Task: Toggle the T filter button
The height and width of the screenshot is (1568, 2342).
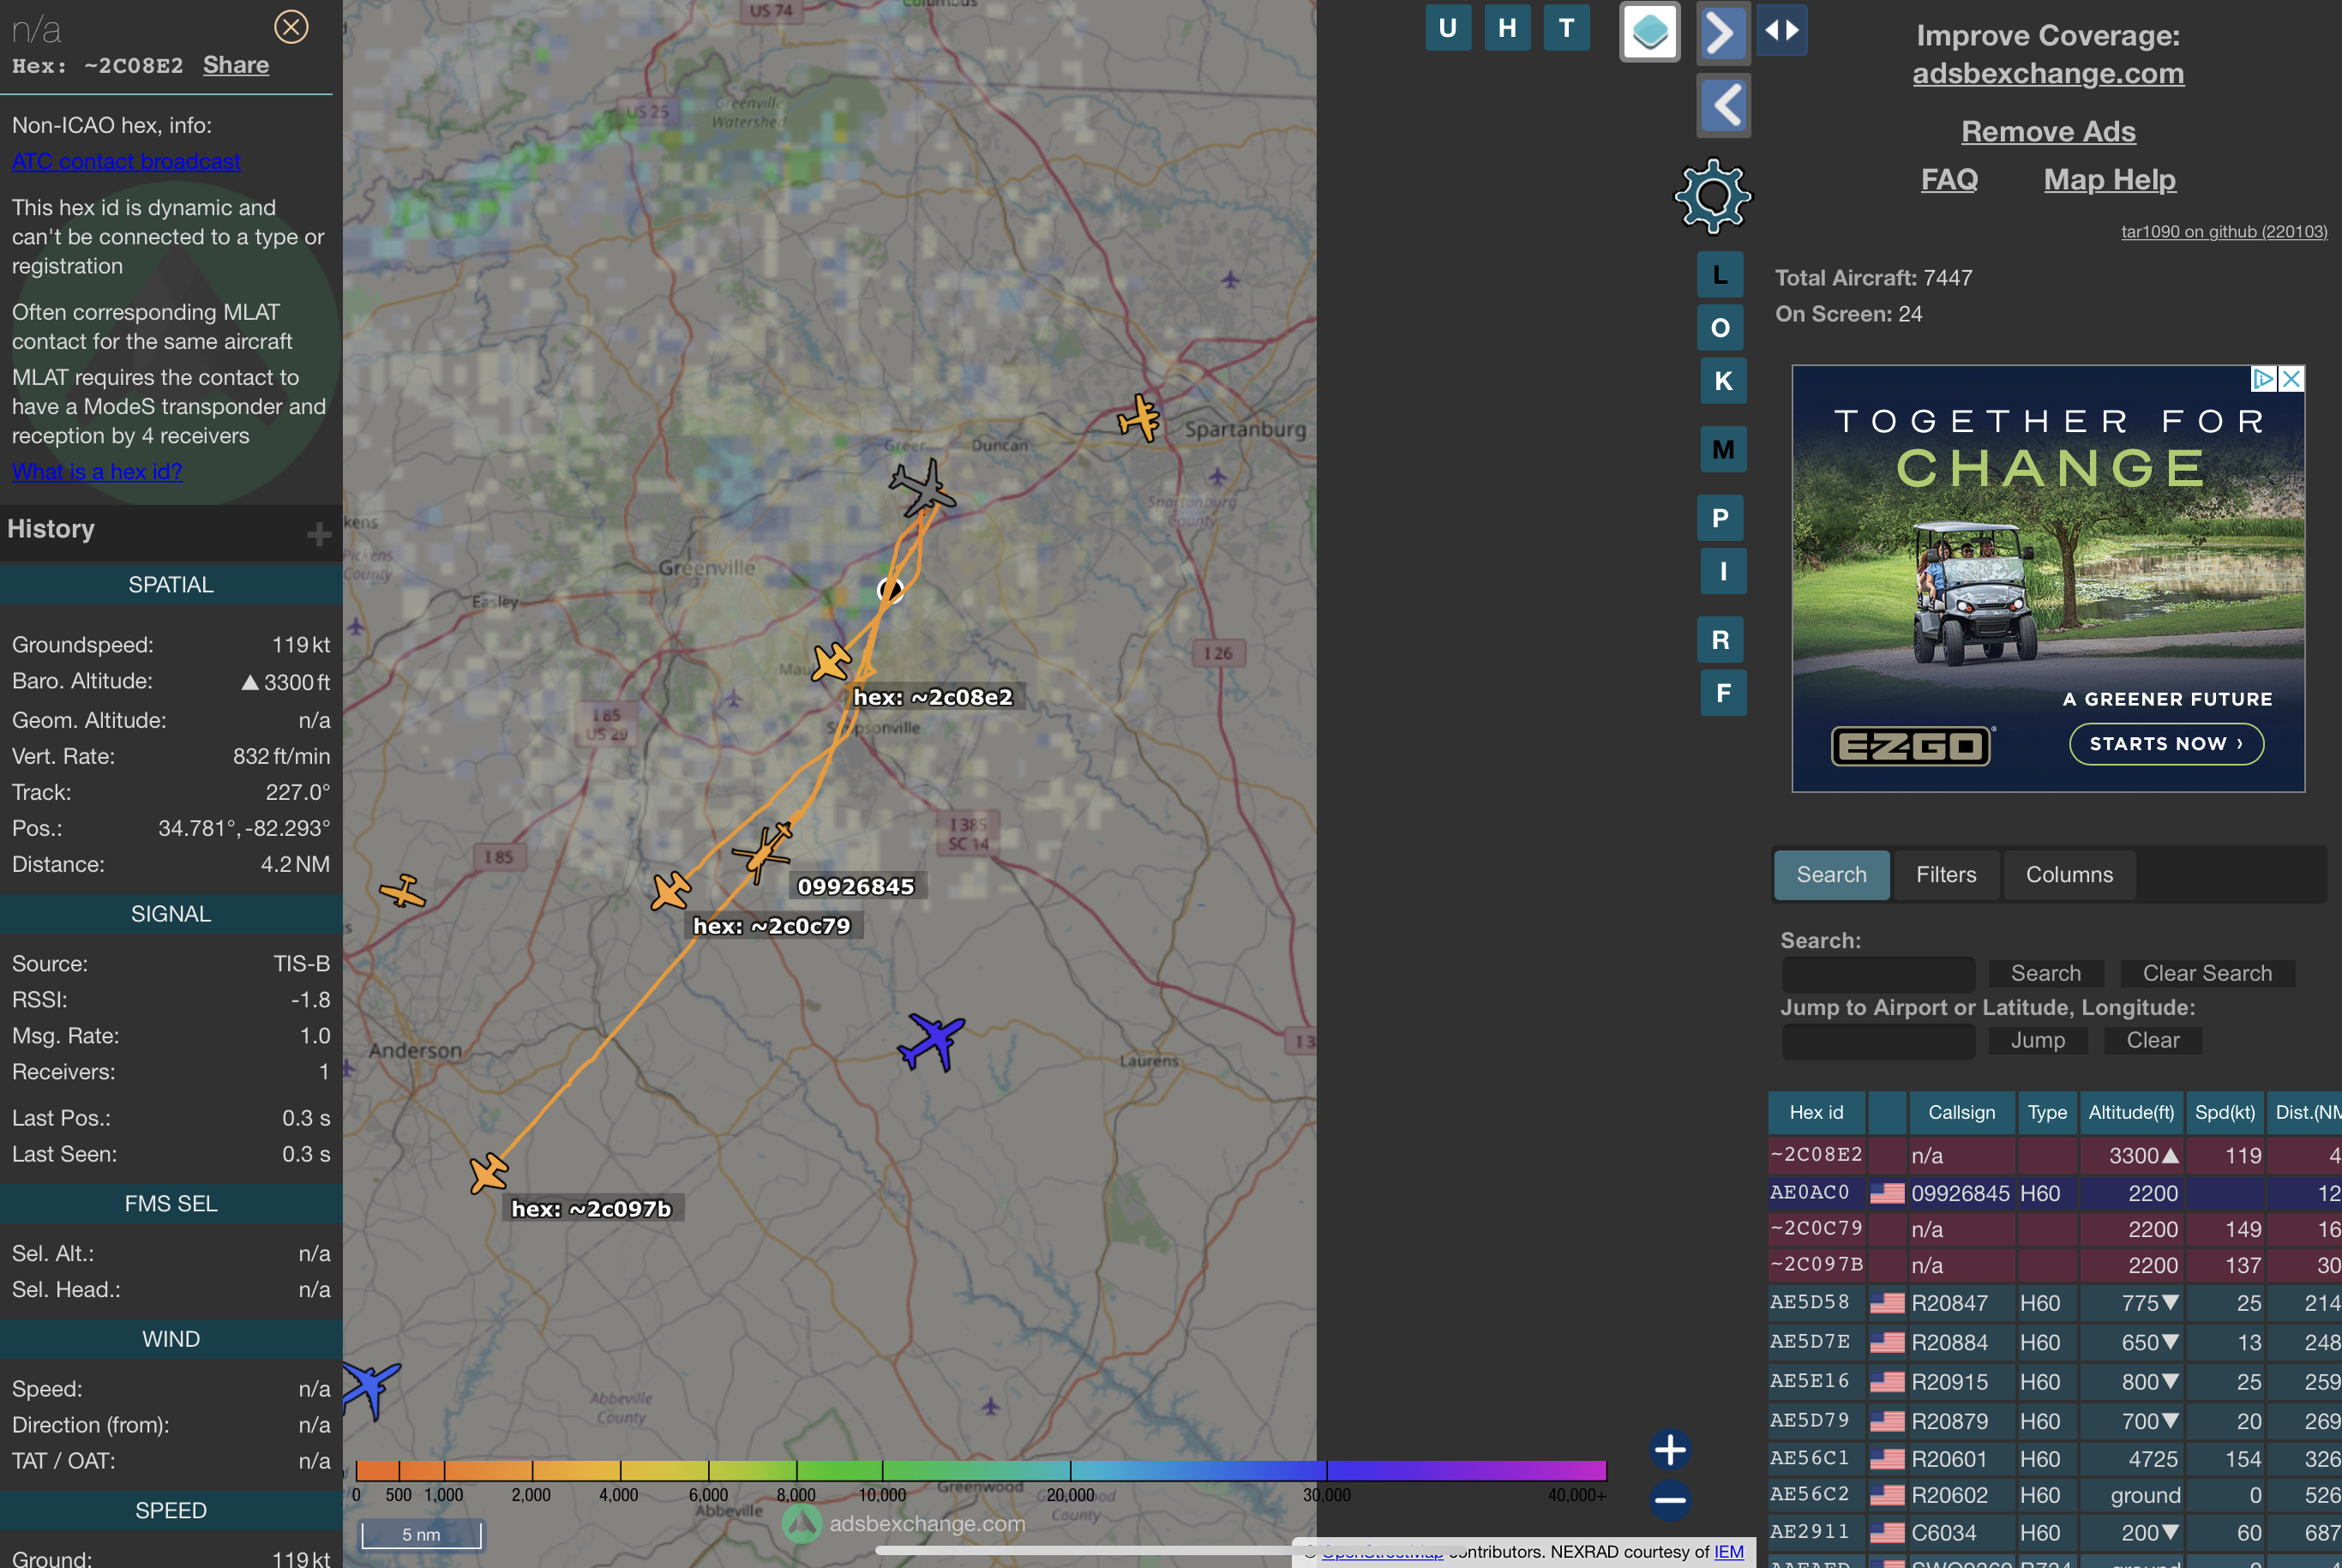Action: coord(1566,28)
